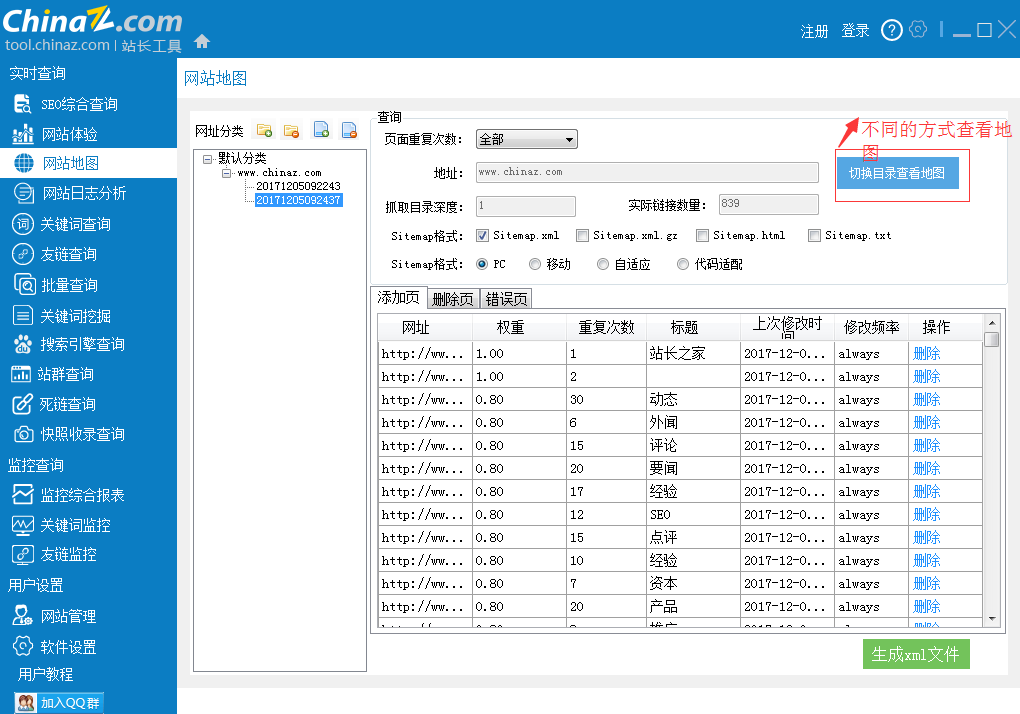Open the settings gear icon in header
Viewport: 1020px width, 714px height.
click(918, 29)
